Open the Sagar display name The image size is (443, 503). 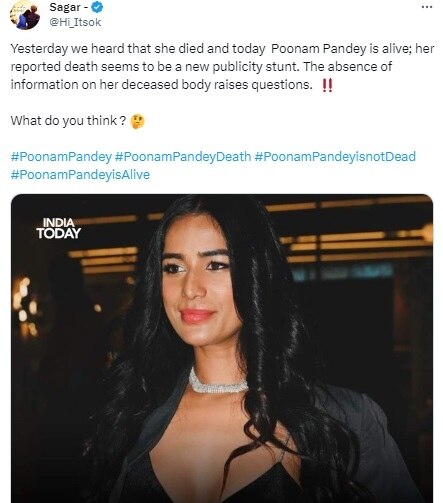tap(65, 7)
